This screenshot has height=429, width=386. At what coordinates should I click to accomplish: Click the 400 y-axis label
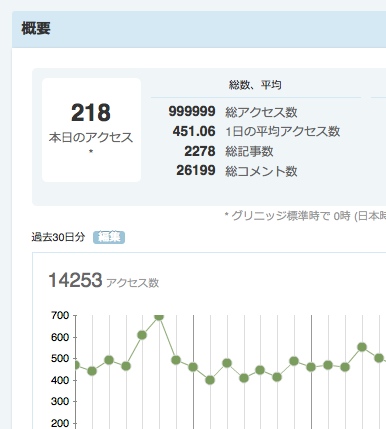pos(60,380)
